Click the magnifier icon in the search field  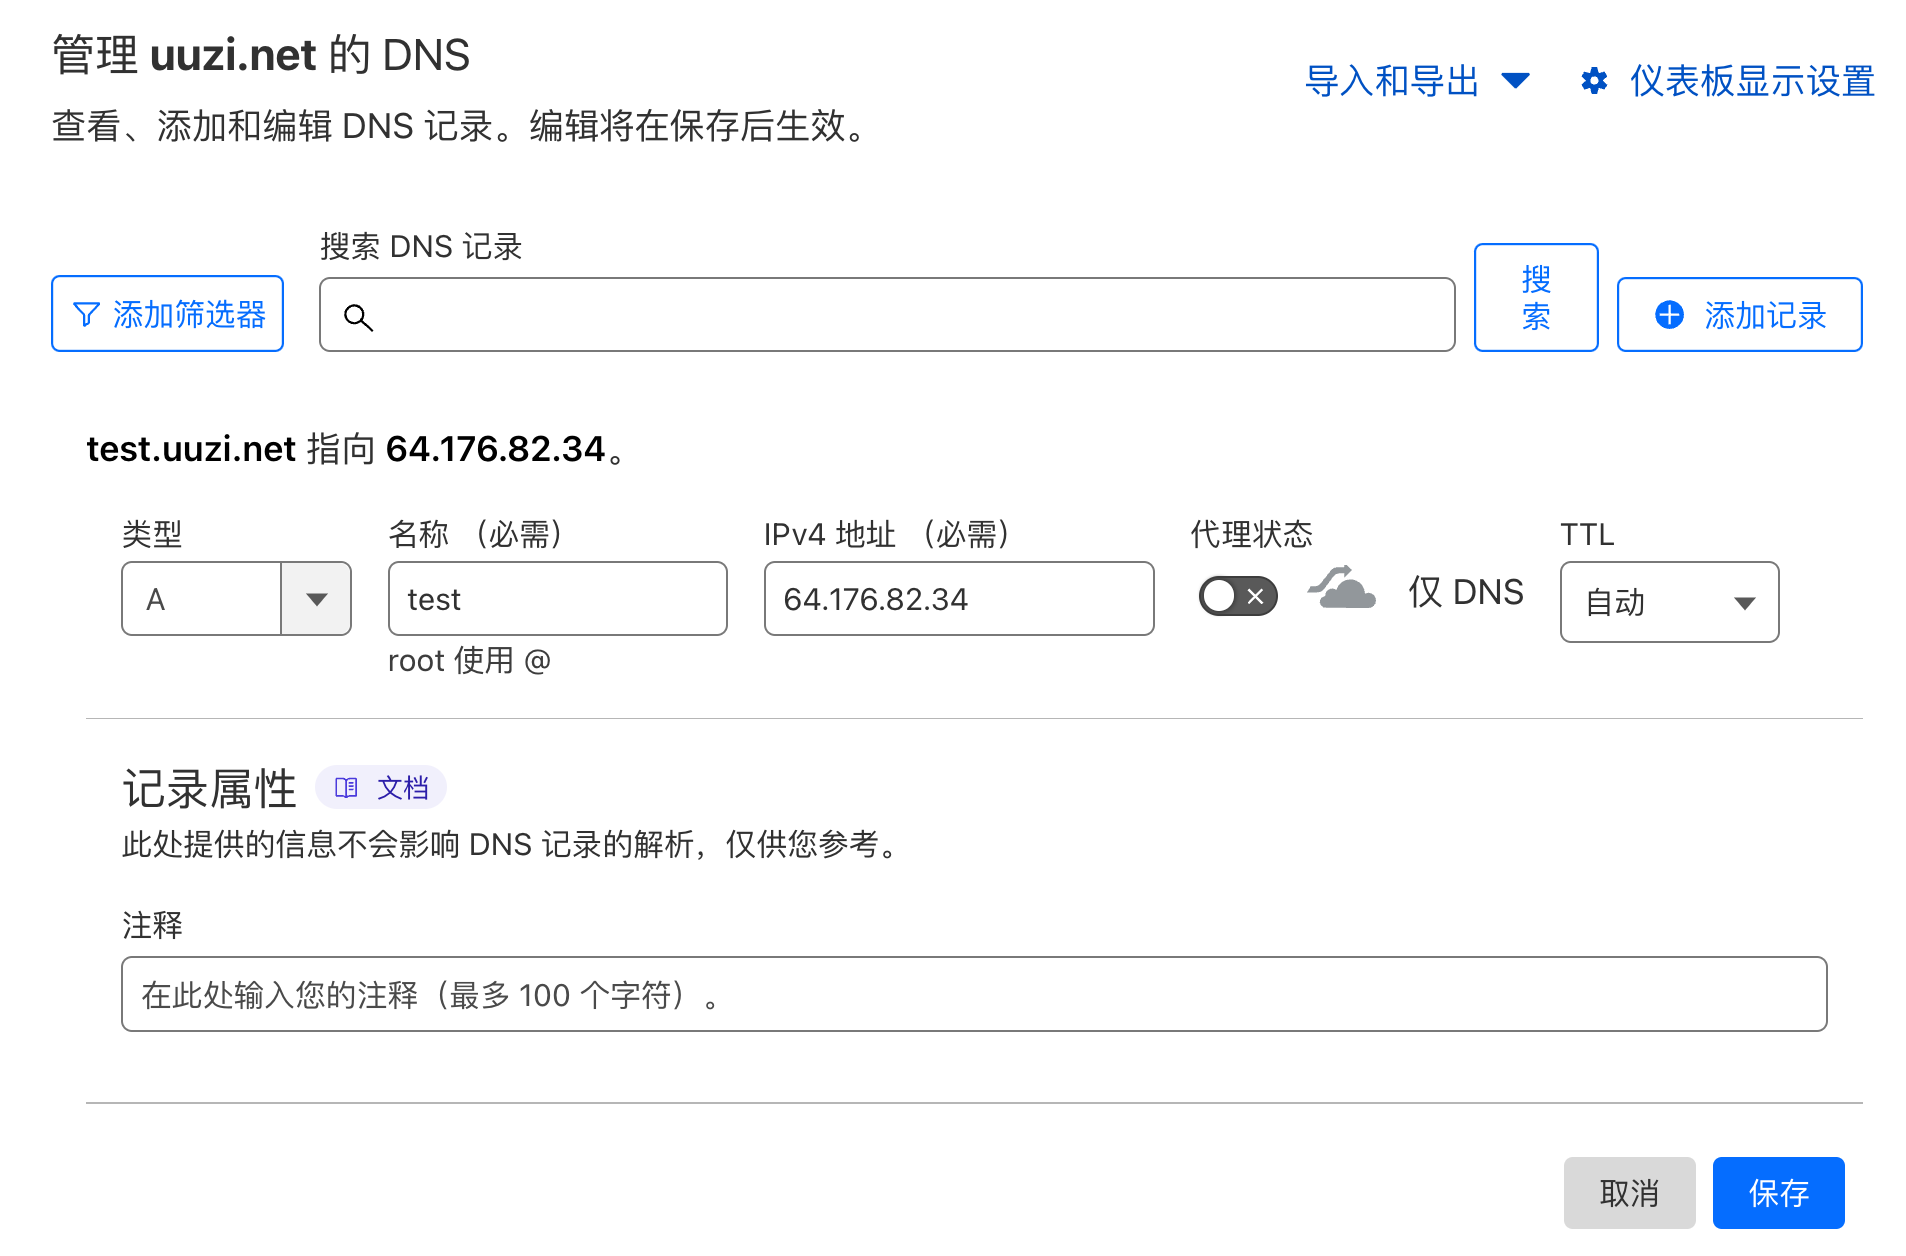coord(358,317)
